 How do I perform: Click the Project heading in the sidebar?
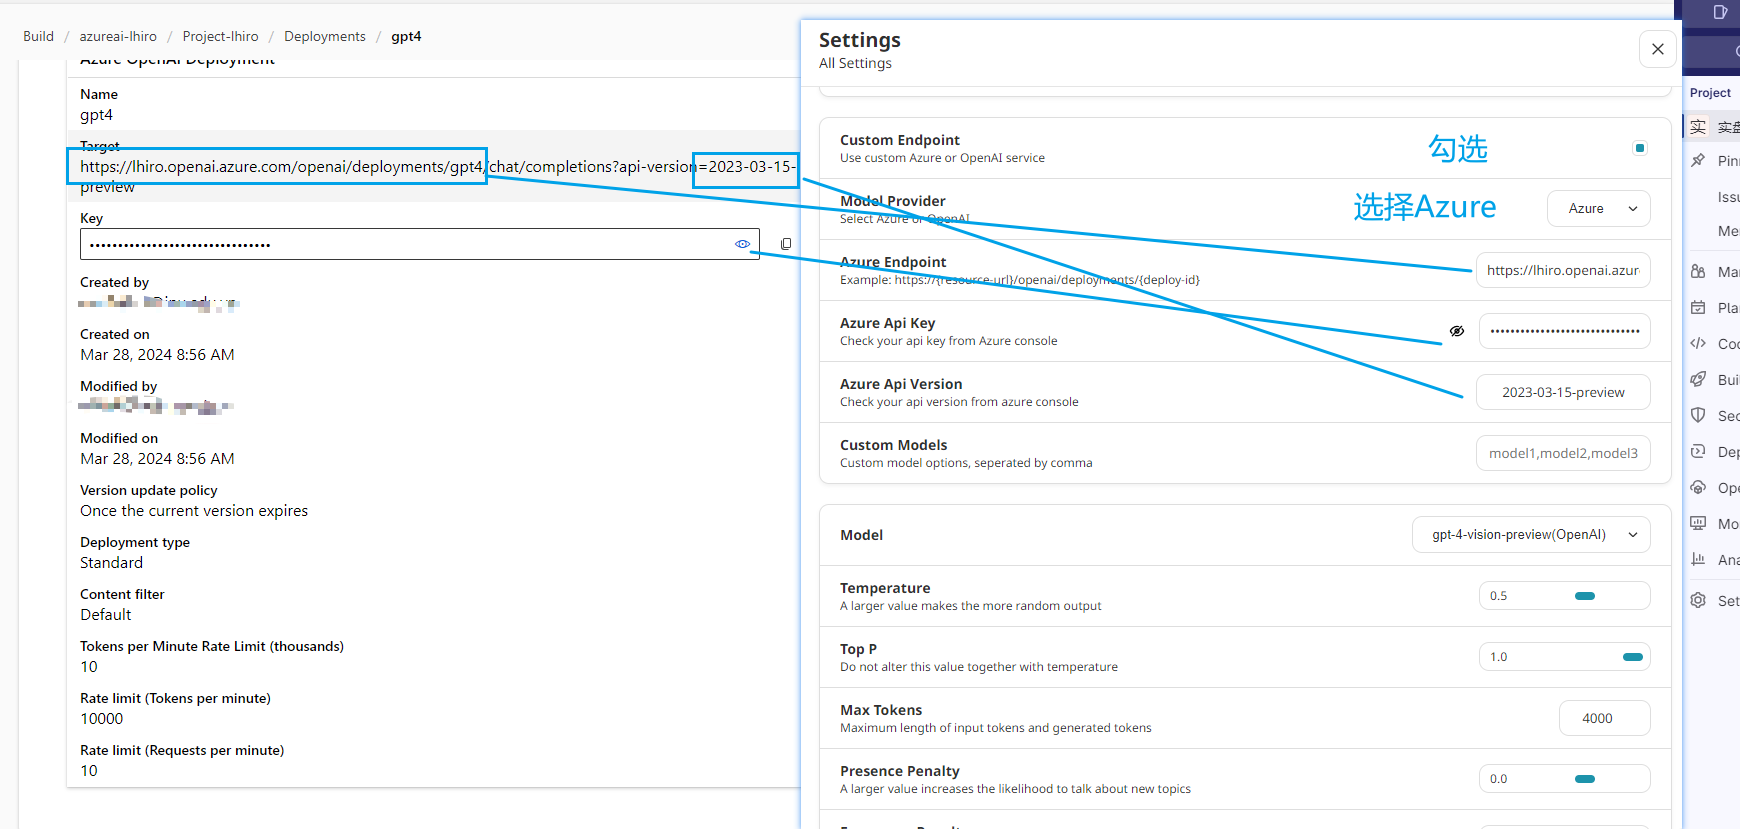[1710, 93]
